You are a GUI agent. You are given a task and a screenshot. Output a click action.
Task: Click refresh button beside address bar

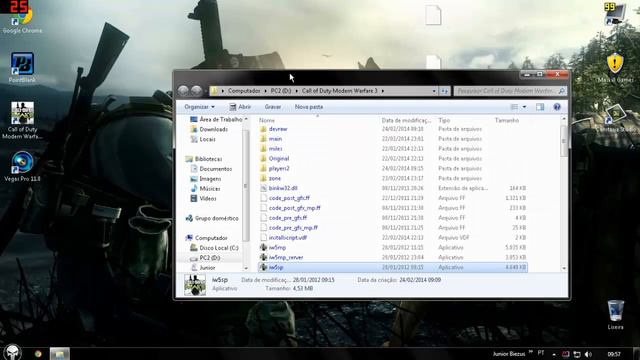[444, 91]
